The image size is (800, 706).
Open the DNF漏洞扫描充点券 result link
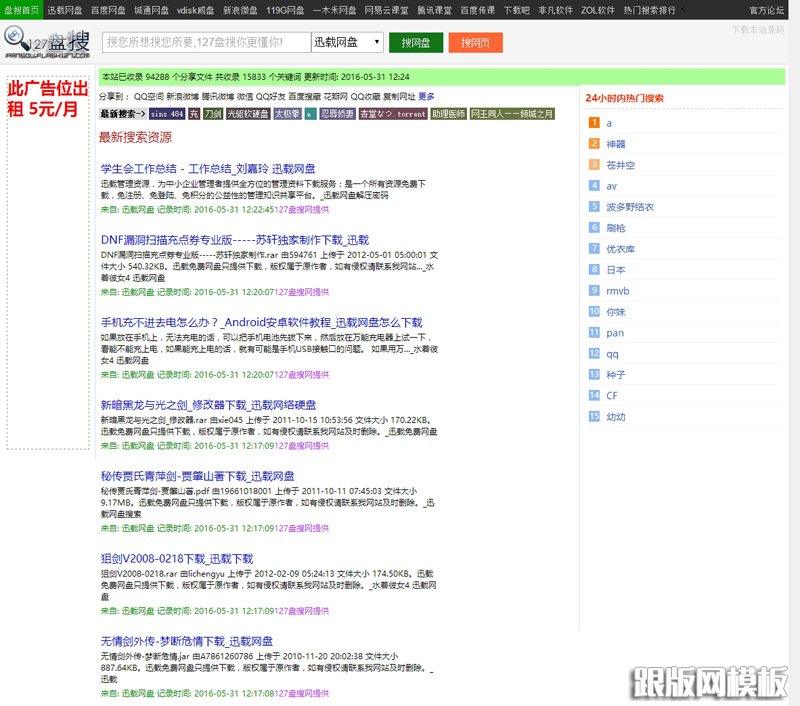click(234, 238)
